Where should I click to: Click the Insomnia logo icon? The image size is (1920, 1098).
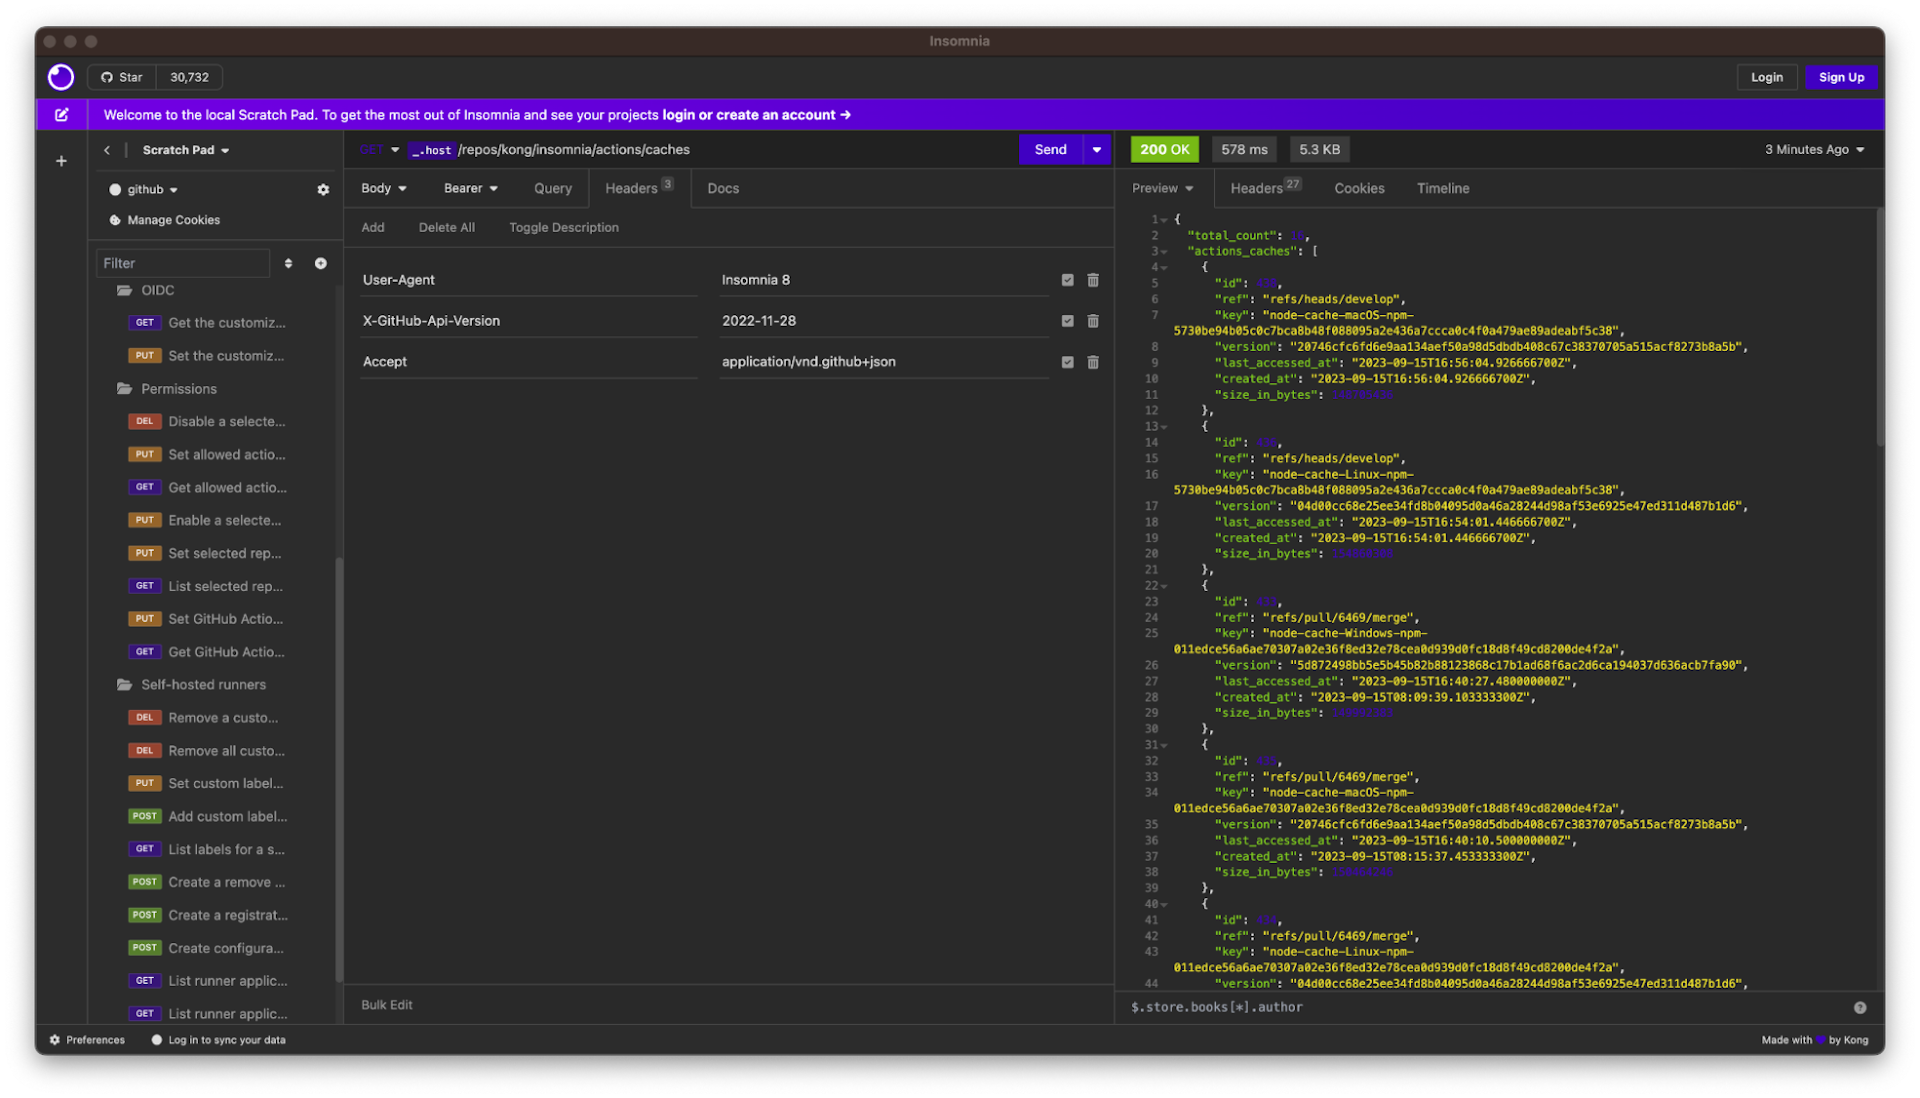click(x=61, y=77)
